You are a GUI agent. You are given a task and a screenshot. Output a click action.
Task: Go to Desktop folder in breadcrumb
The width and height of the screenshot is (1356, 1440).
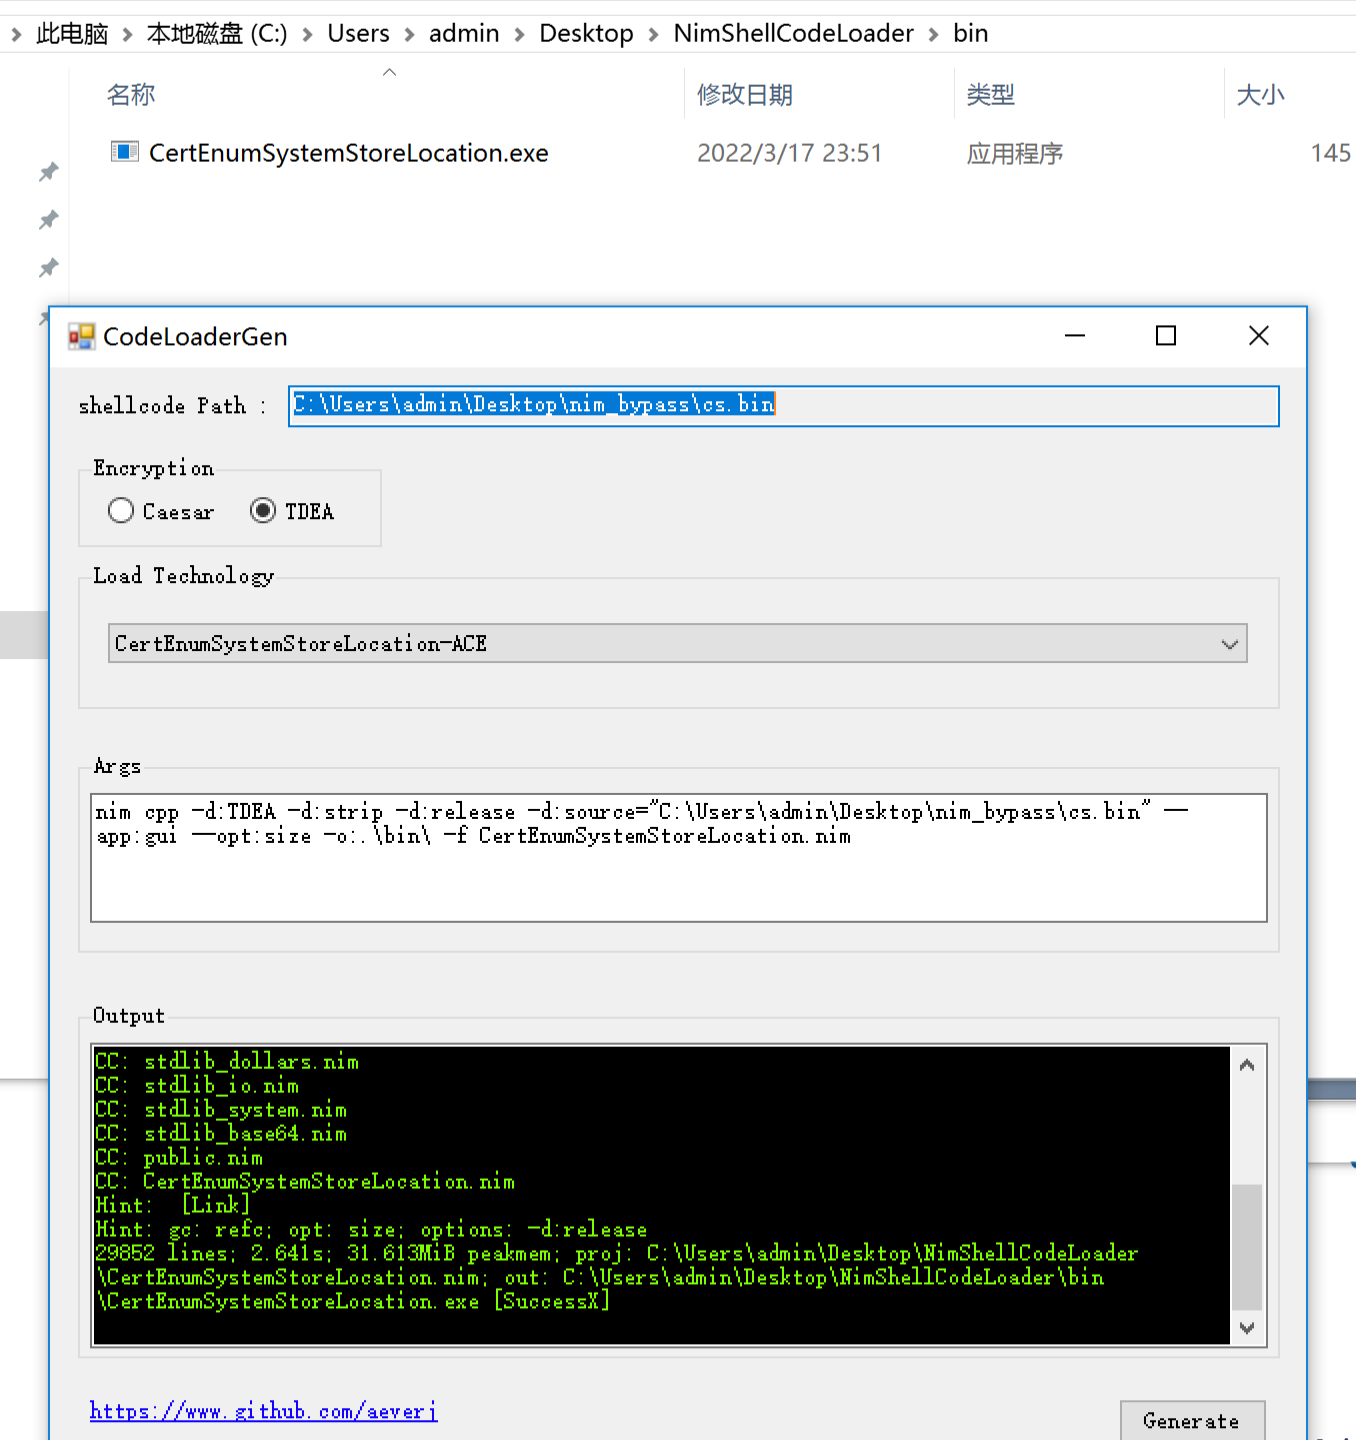[x=586, y=34]
